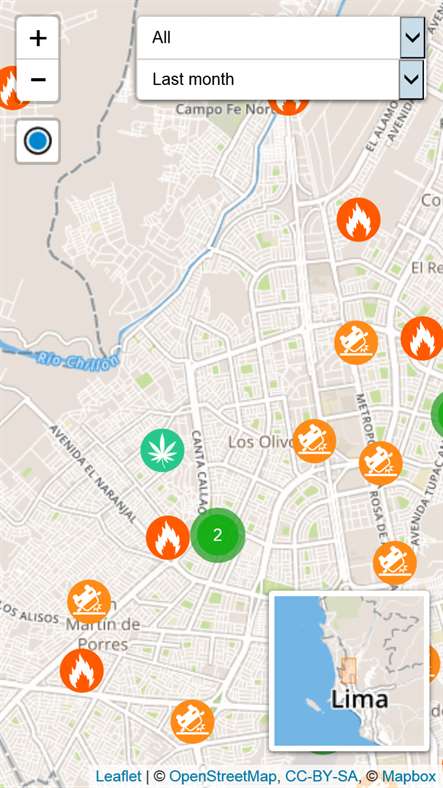
Task: Select the car crash marker near Los Olivos label
Action: coord(314,441)
